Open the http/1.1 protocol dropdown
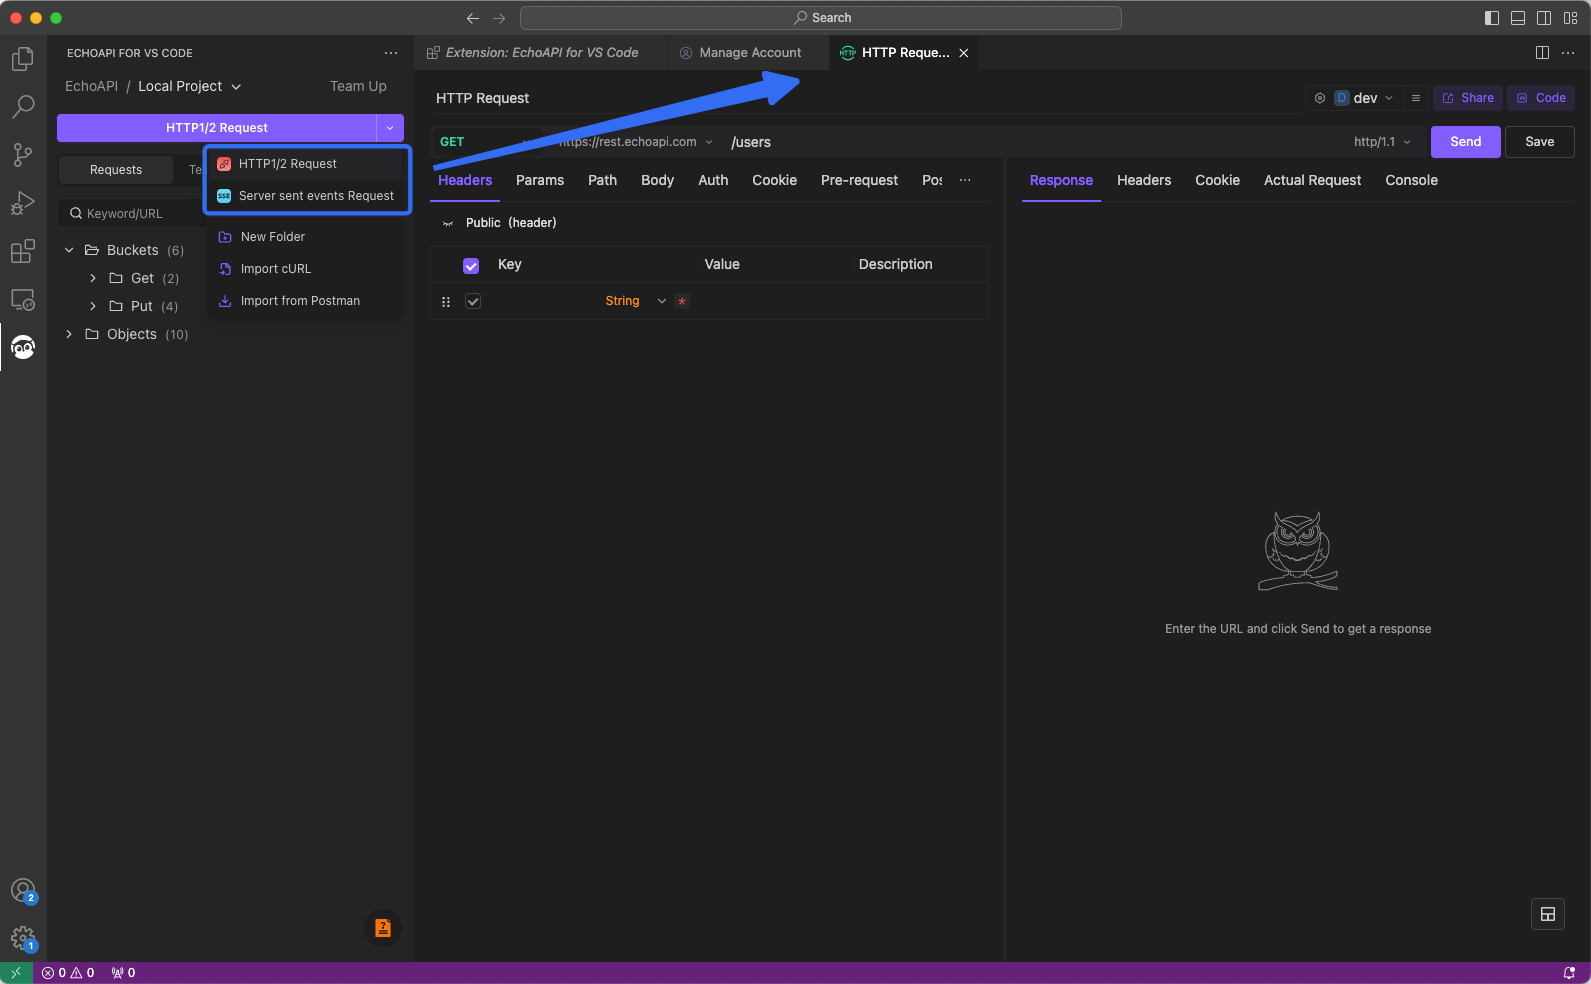The height and width of the screenshot is (984, 1591). coord(1383,142)
